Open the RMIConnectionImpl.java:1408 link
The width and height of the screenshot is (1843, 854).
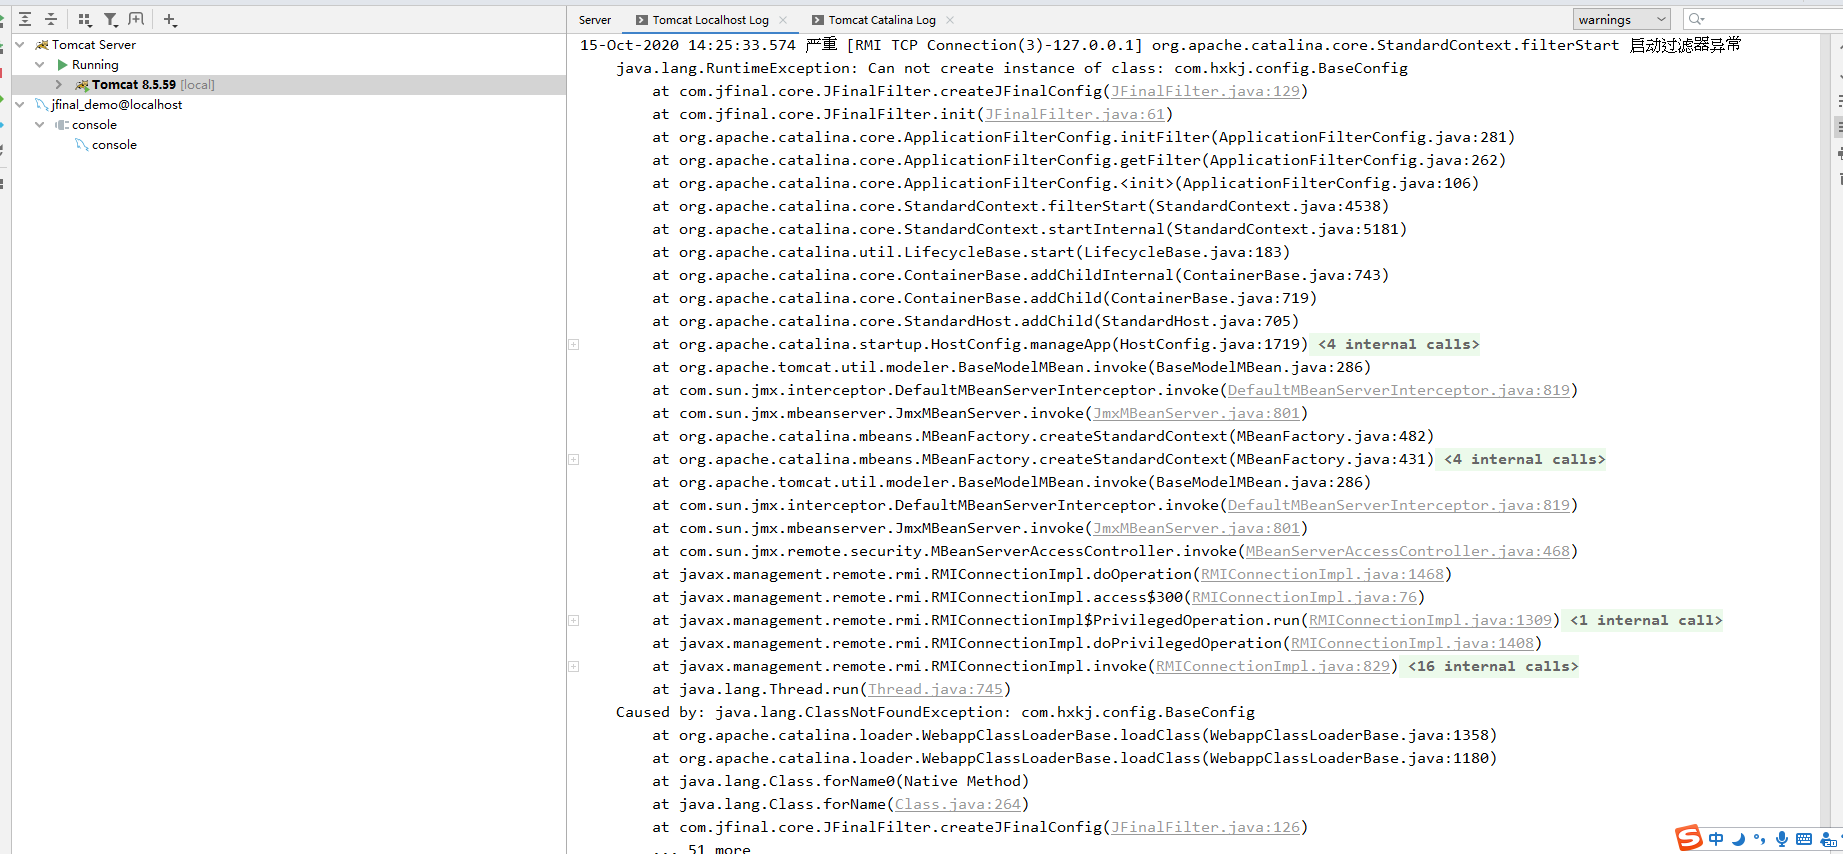coord(1413,643)
